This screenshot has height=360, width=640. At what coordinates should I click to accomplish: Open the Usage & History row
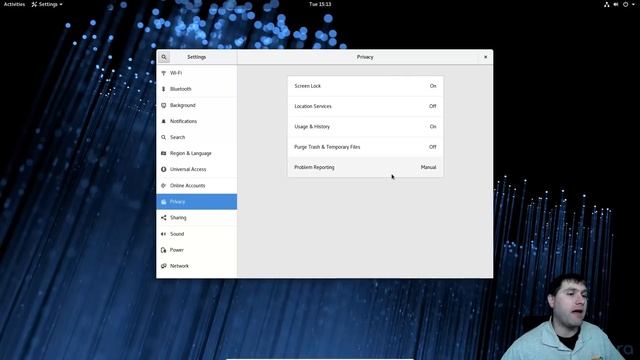(365, 127)
